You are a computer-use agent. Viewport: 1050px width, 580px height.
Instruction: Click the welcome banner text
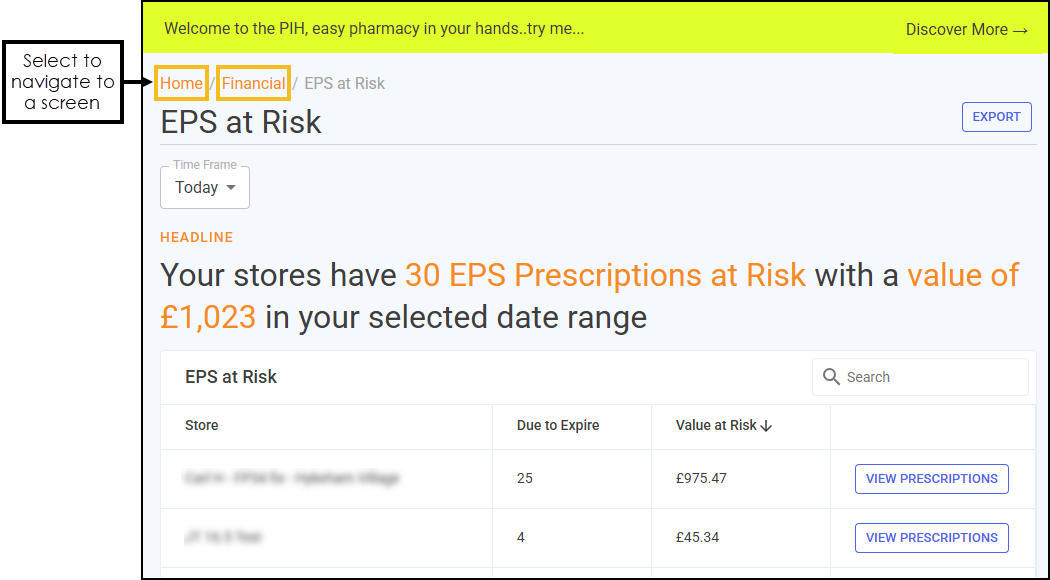[374, 29]
